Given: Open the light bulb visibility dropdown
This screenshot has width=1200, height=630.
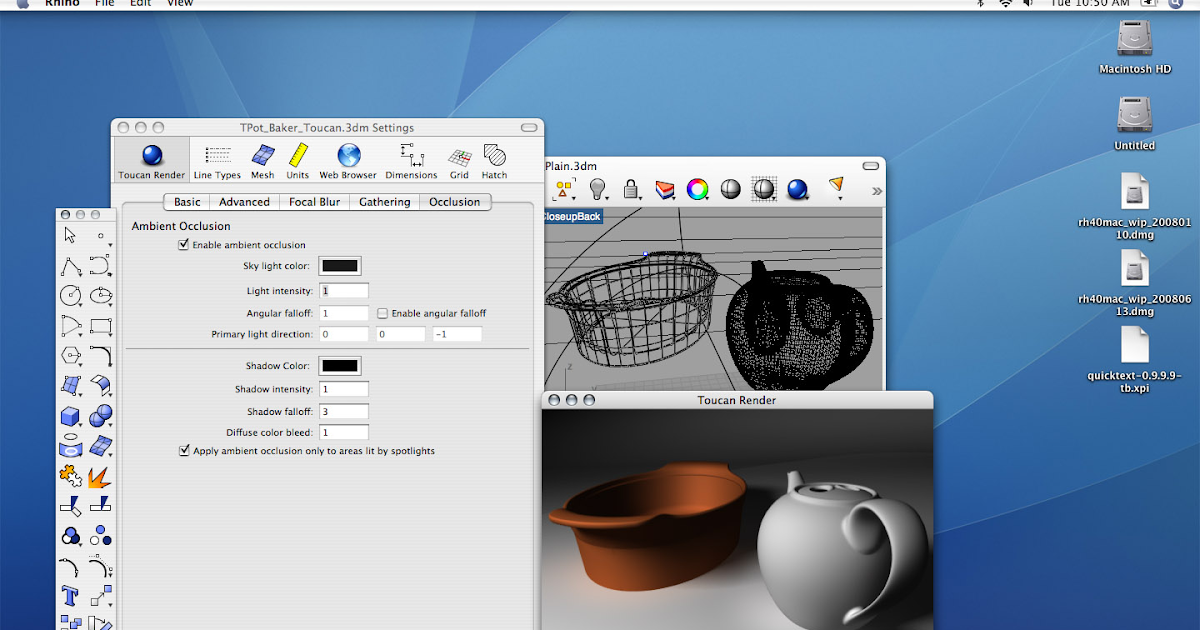Looking at the screenshot, I should pyautogui.click(x=598, y=188).
